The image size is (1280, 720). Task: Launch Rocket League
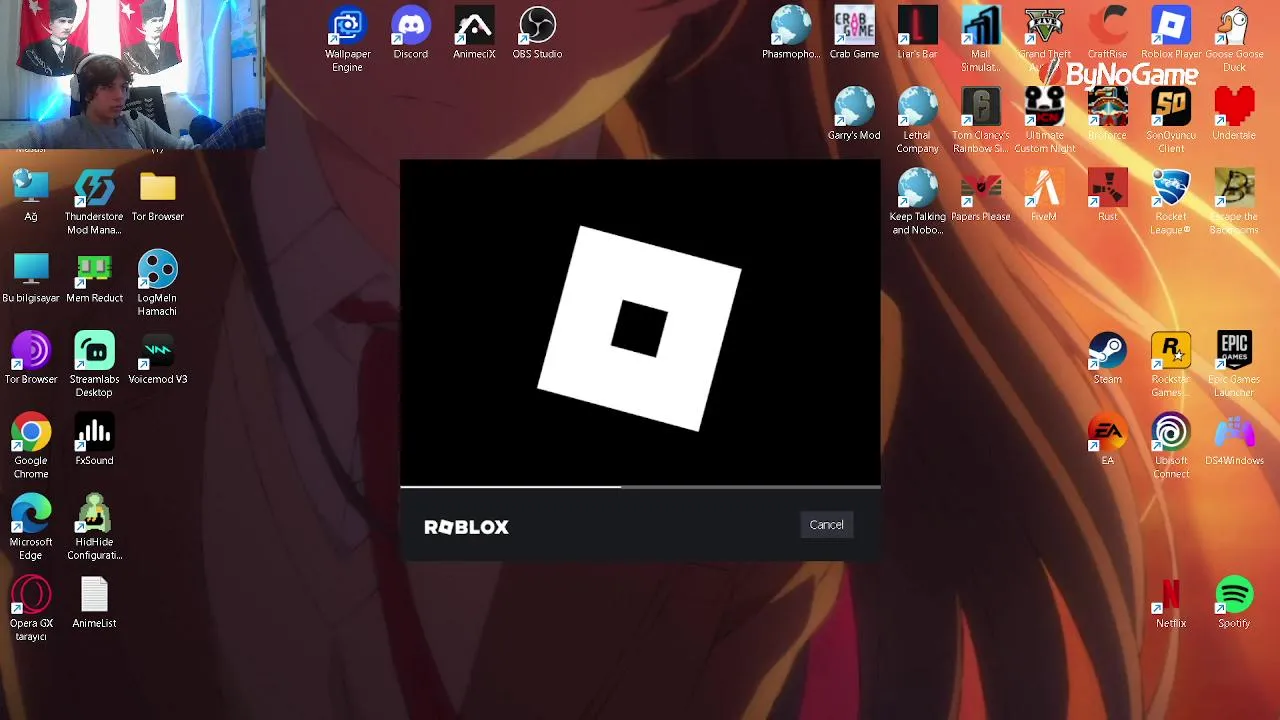1171,202
